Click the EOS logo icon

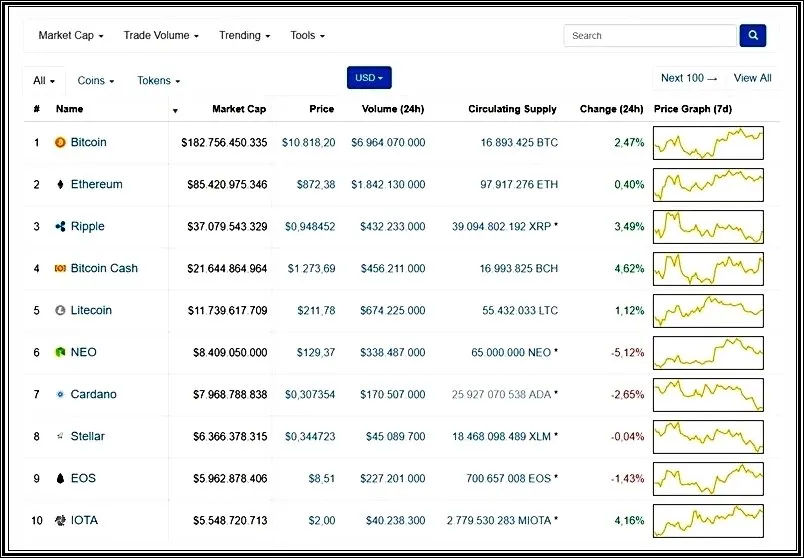pos(60,479)
